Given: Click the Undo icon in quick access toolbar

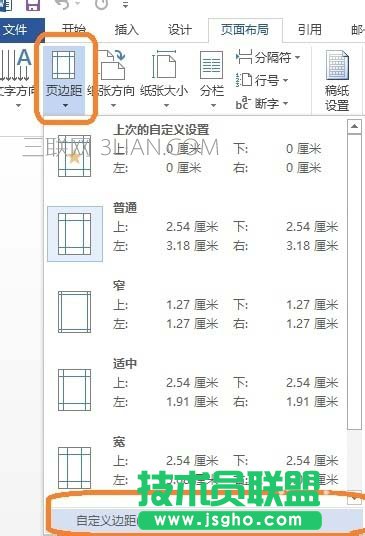Looking at the screenshot, I should click(63, 4).
